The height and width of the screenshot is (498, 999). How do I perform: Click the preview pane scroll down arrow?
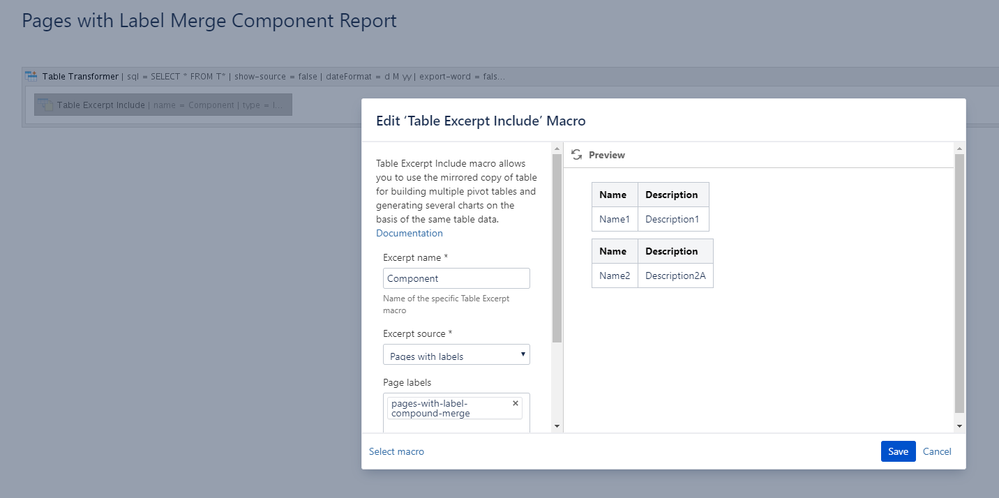pos(959,426)
